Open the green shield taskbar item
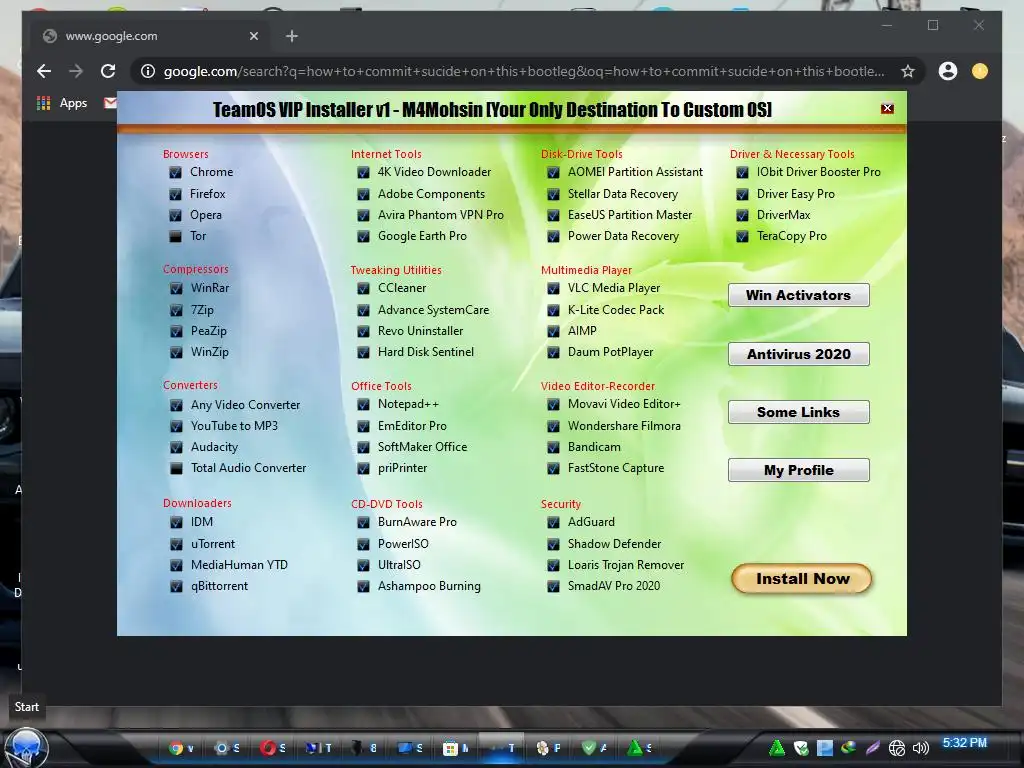Image resolution: width=1024 pixels, height=768 pixels. pyautogui.click(x=594, y=748)
